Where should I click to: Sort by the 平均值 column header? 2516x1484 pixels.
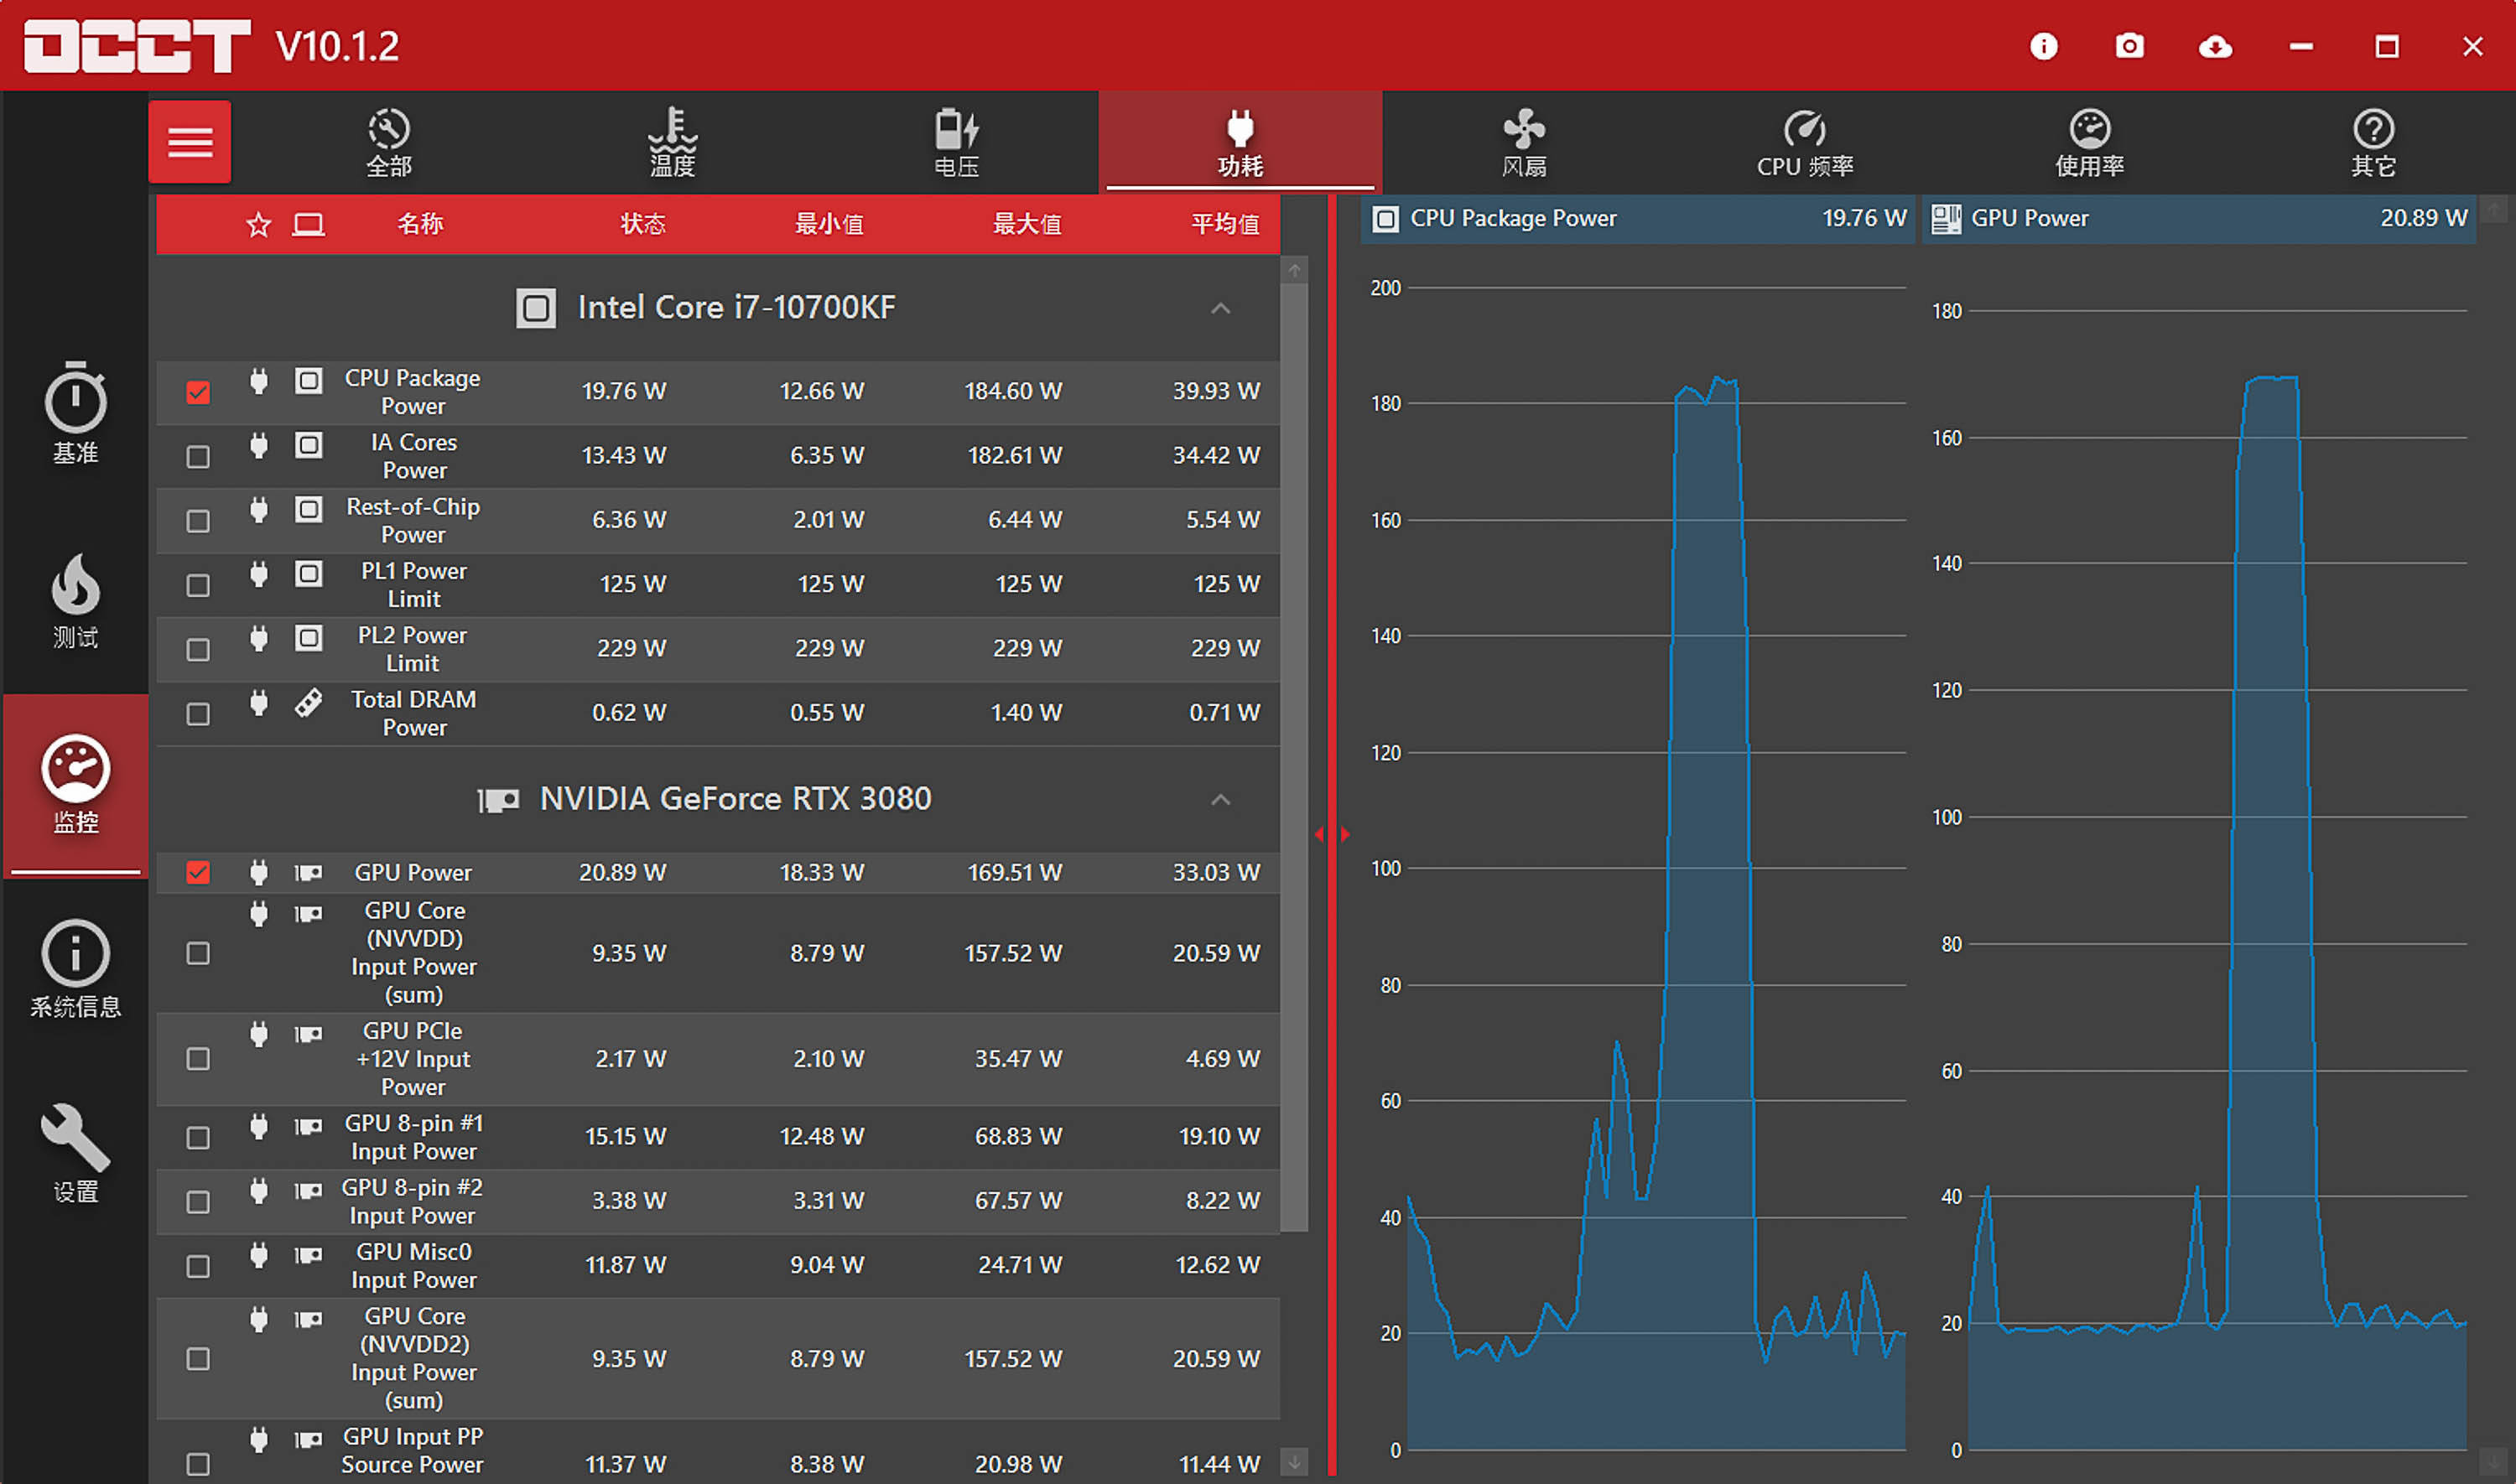click(1224, 225)
